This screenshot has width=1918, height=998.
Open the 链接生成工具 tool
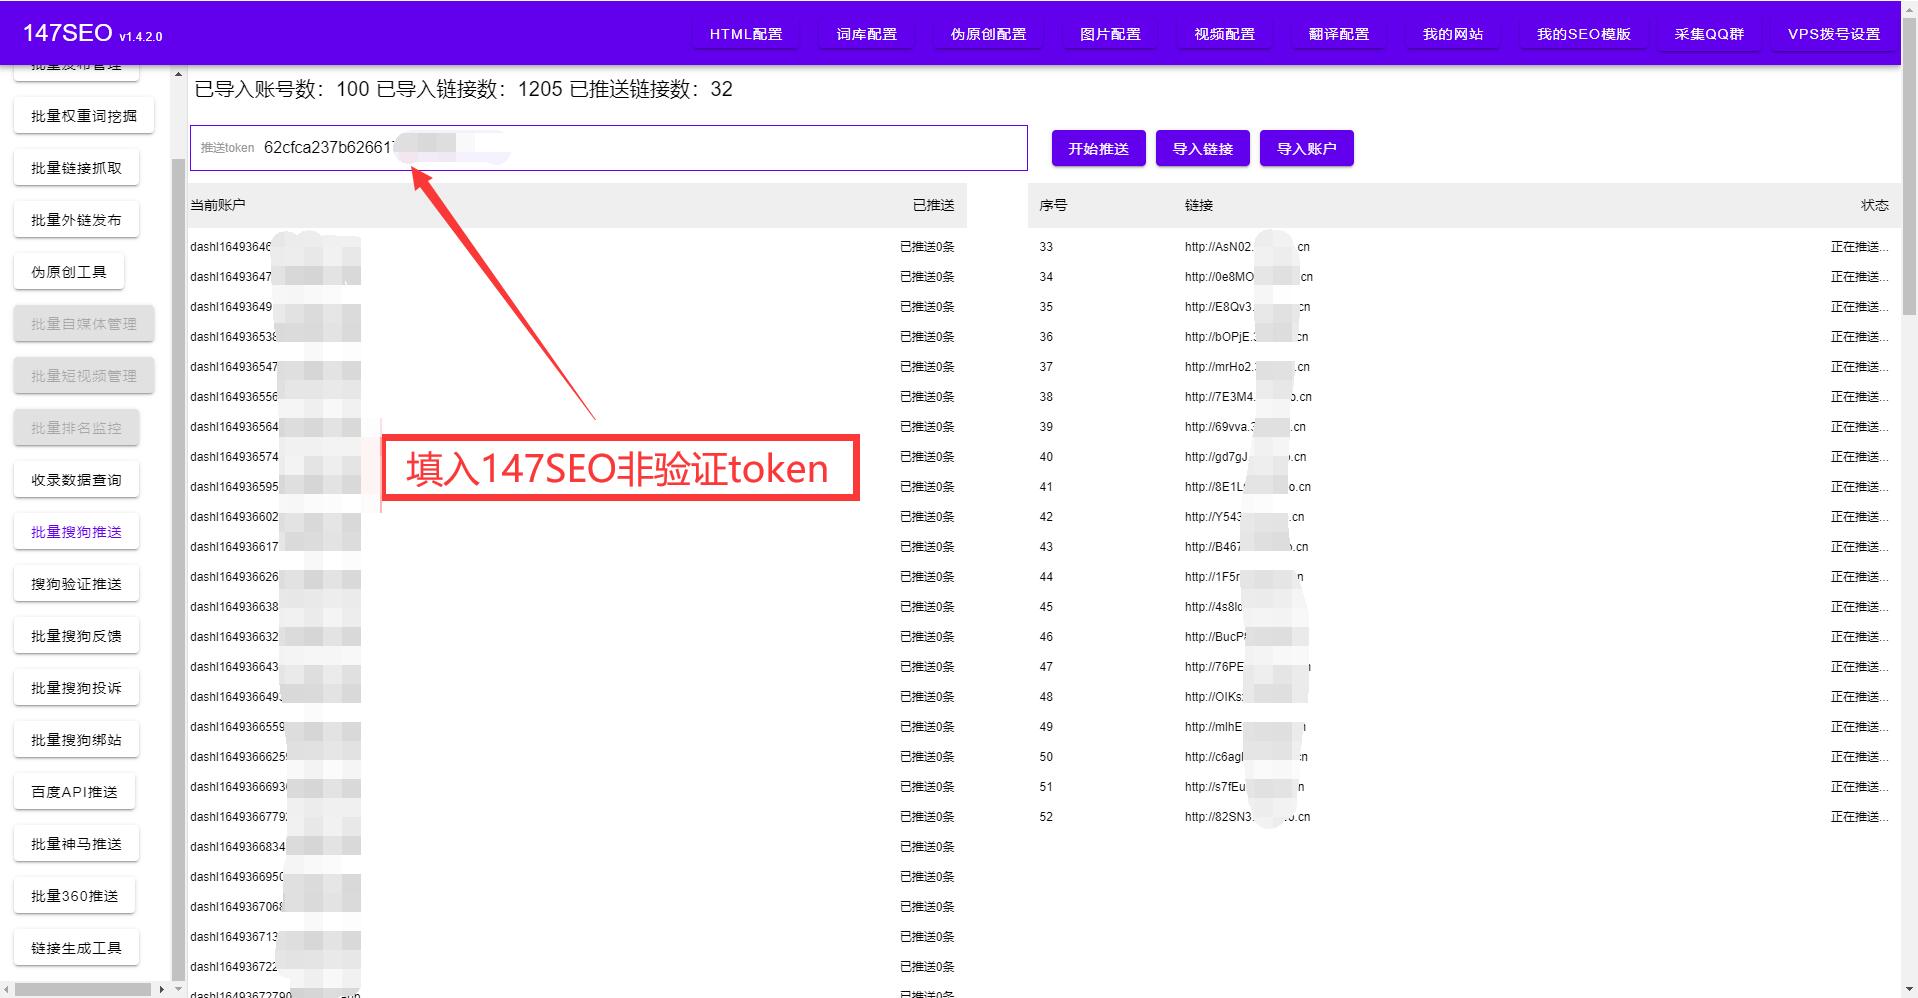pos(76,947)
